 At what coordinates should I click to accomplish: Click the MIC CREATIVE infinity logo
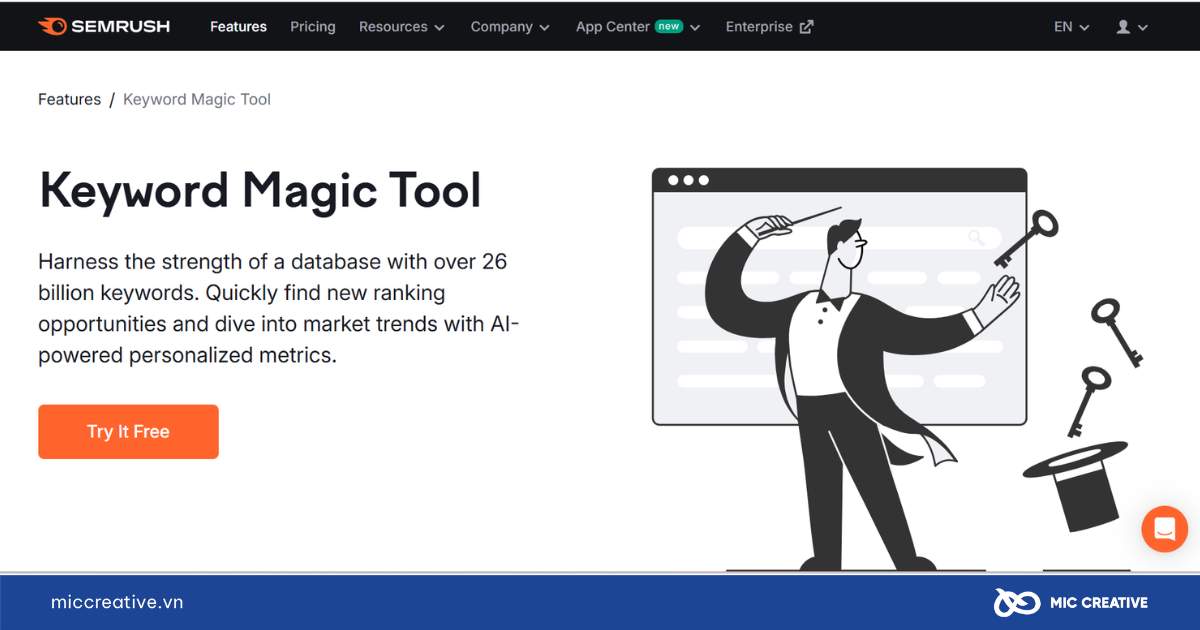click(1016, 602)
